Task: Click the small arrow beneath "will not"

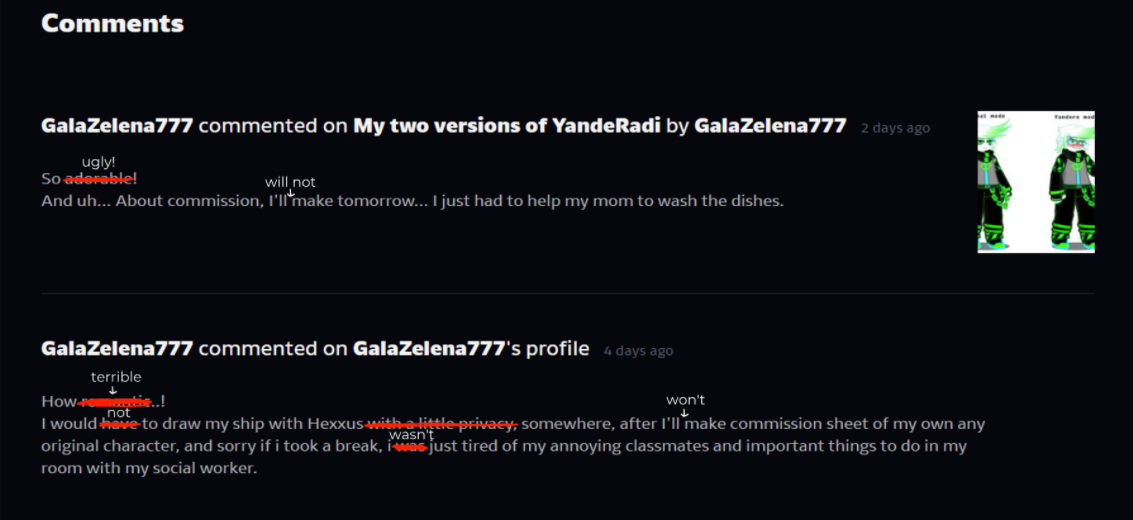Action: point(290,193)
